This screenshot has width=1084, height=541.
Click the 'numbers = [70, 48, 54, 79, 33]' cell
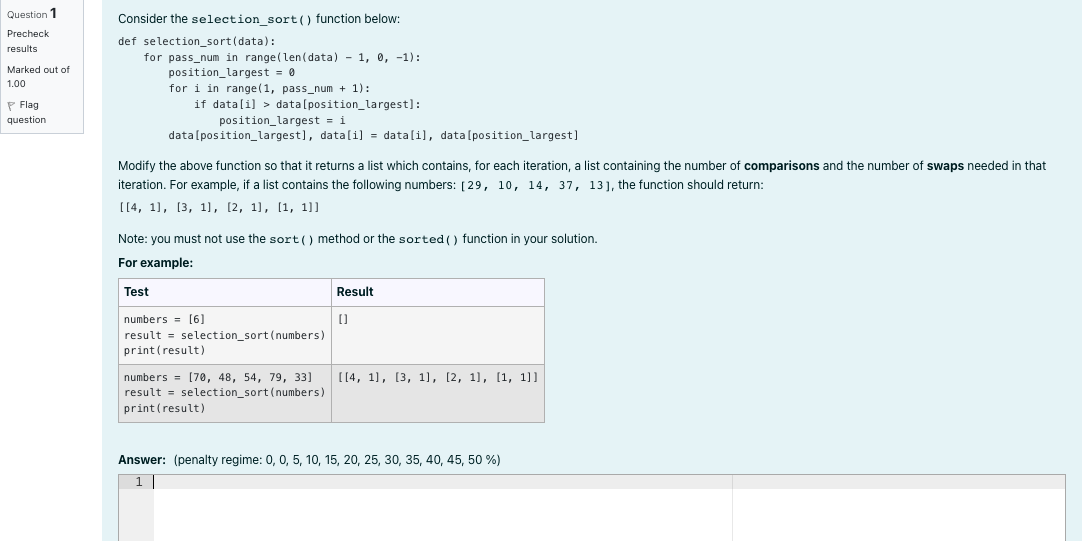click(x=225, y=393)
